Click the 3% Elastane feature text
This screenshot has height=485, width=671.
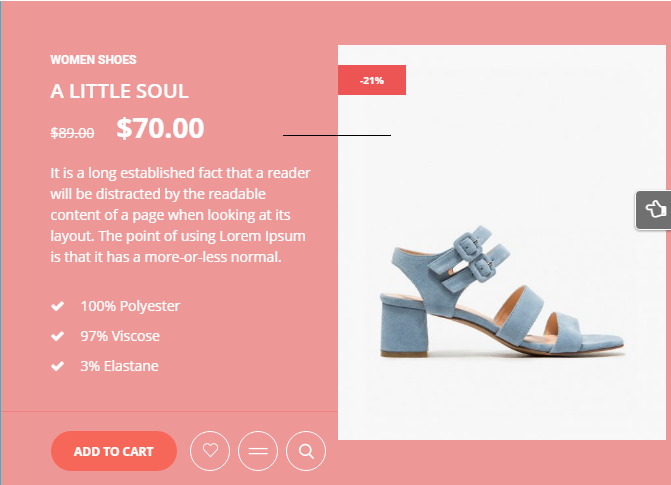119,366
